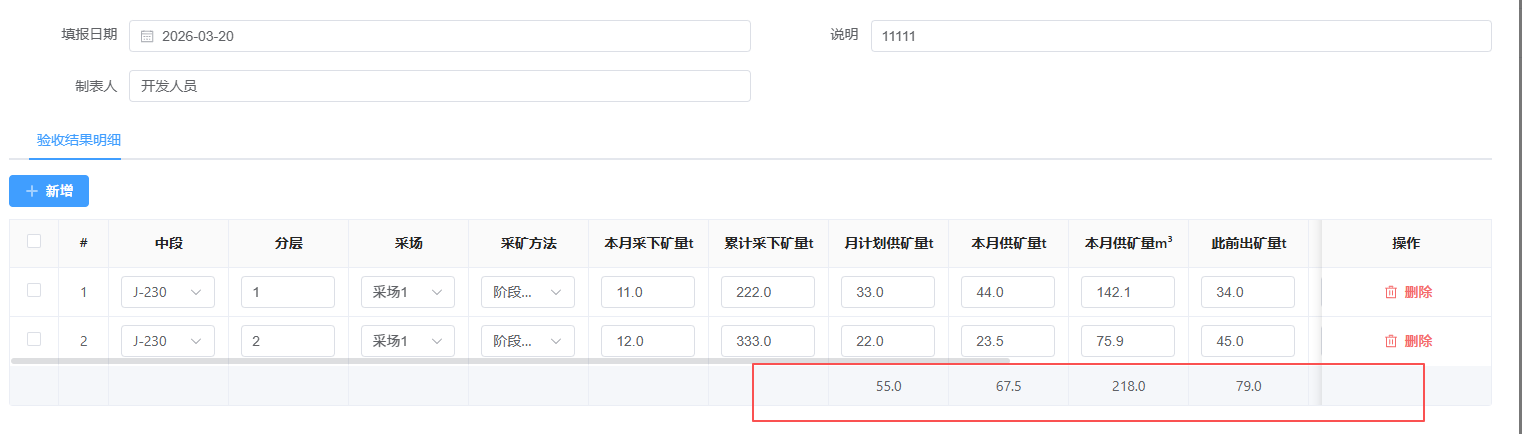Click the 分层 input in row 2
Screen dimensions: 1522x434
(288, 341)
